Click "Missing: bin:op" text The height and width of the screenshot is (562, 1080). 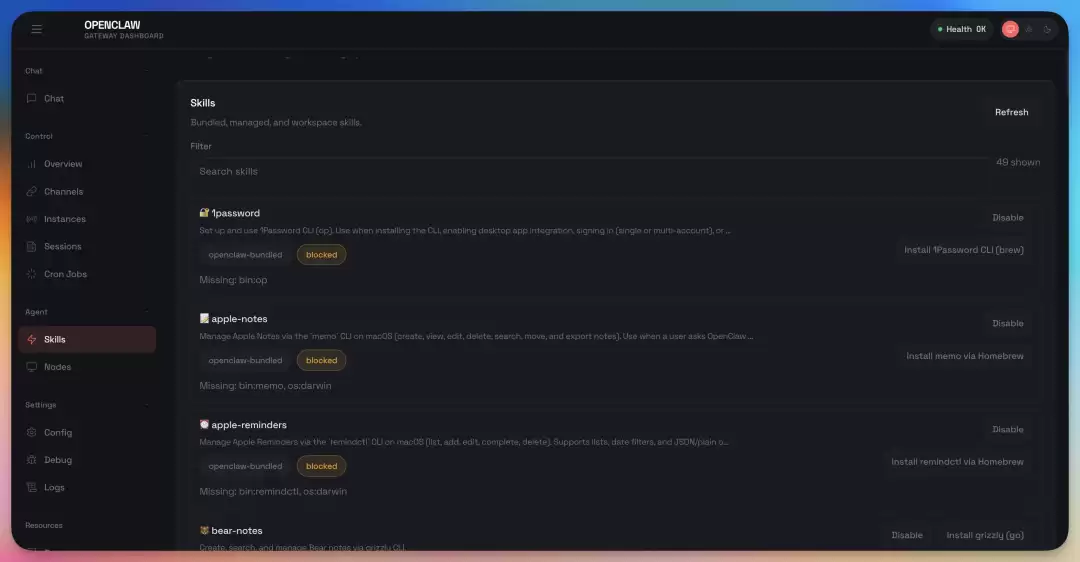233,280
